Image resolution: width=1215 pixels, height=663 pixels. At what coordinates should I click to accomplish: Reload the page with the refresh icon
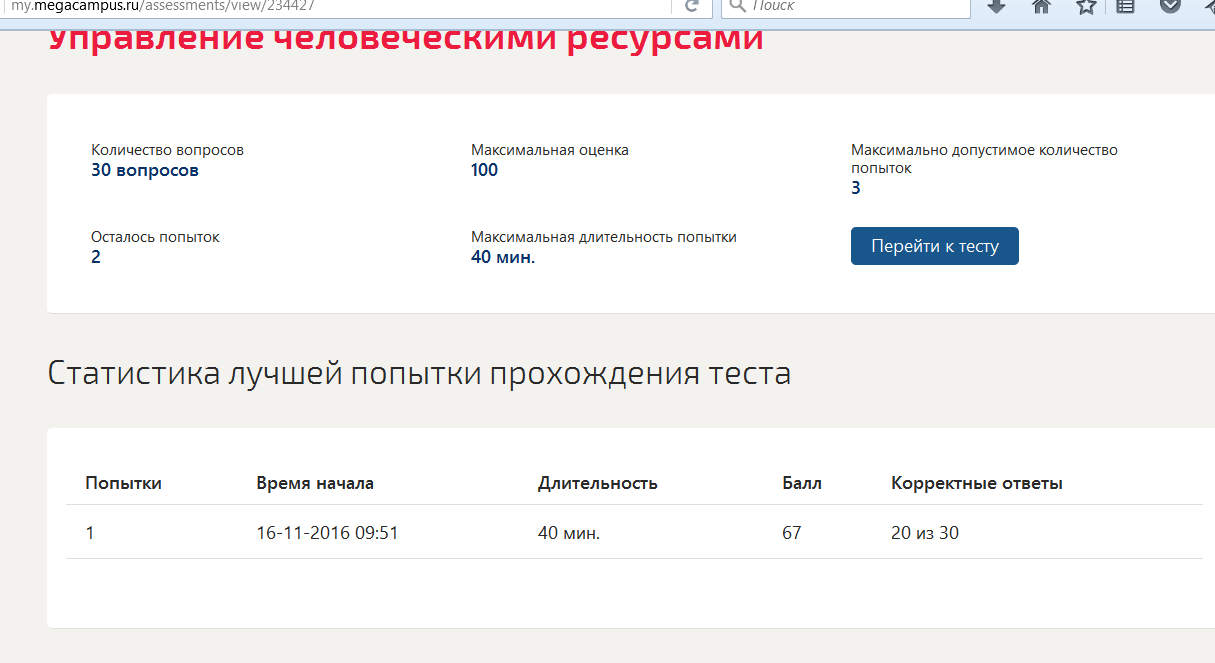click(x=691, y=6)
